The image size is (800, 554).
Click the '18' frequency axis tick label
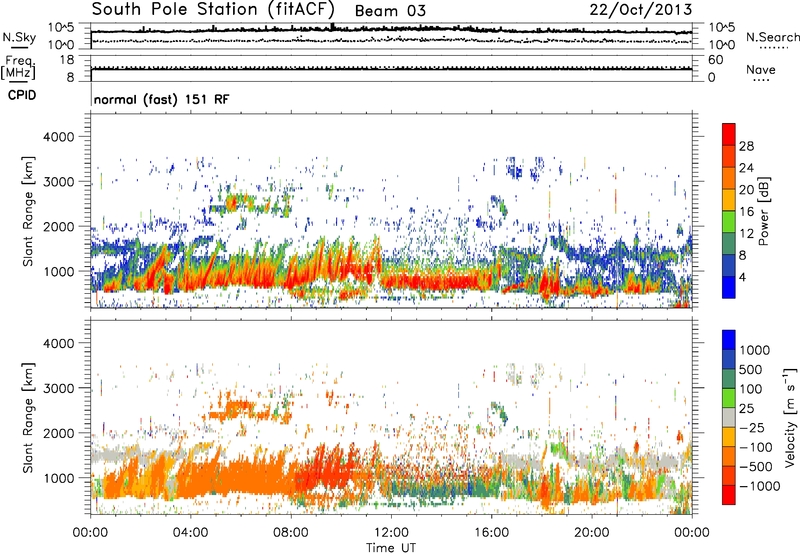[x=67, y=60]
